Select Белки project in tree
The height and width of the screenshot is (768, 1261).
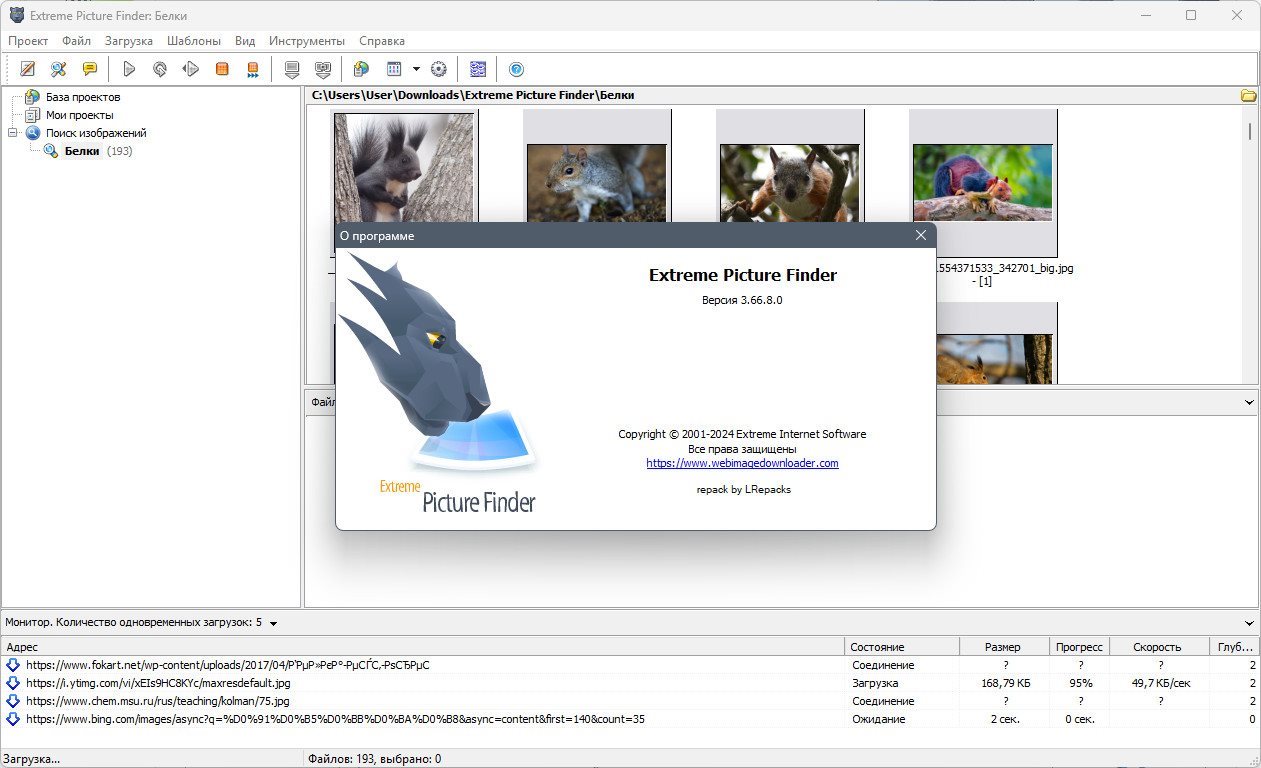82,151
